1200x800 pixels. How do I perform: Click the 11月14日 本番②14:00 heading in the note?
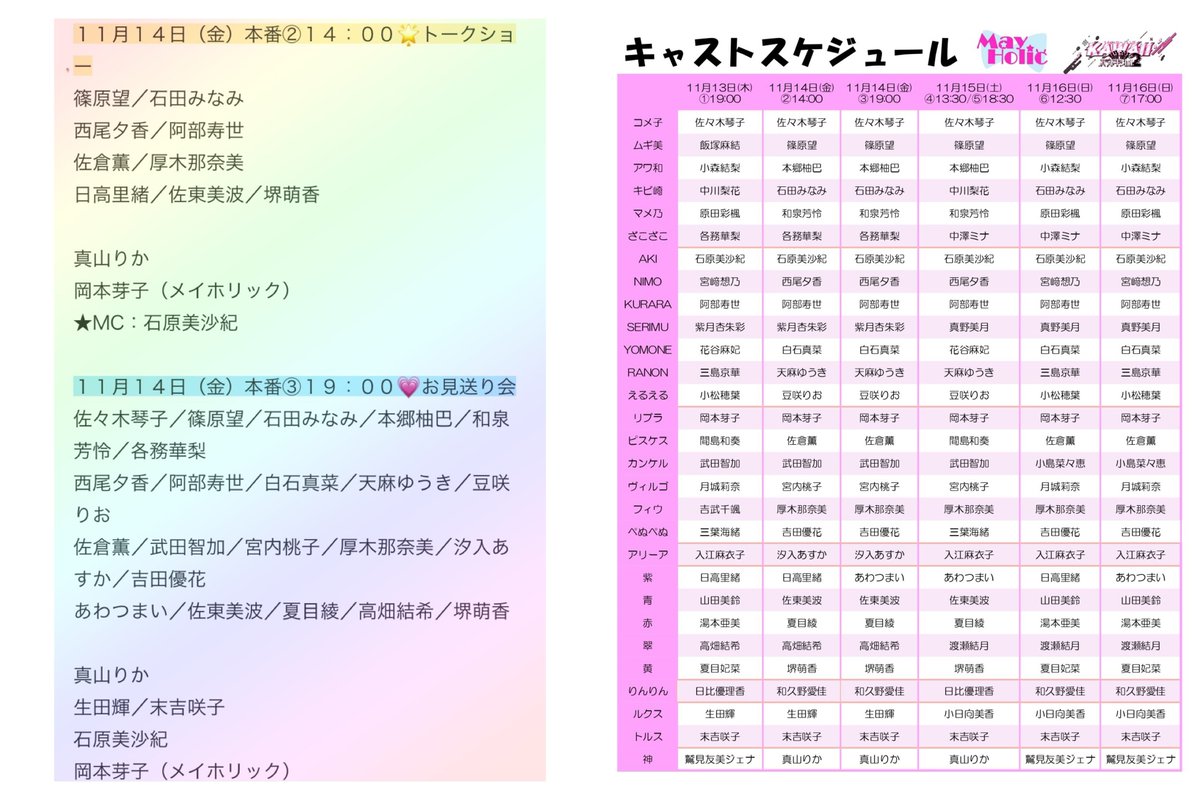(294, 49)
